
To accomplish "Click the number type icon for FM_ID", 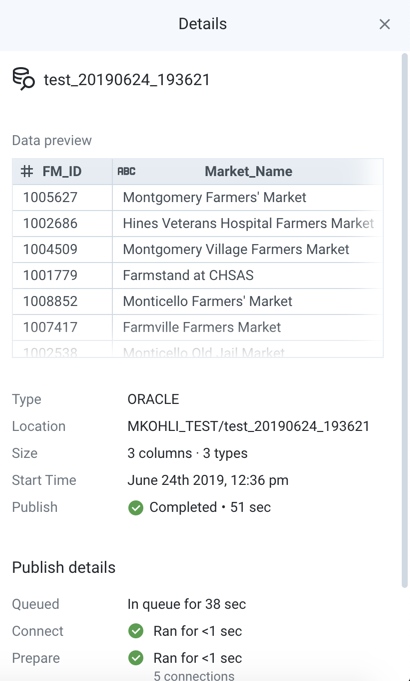I will click(27, 171).
